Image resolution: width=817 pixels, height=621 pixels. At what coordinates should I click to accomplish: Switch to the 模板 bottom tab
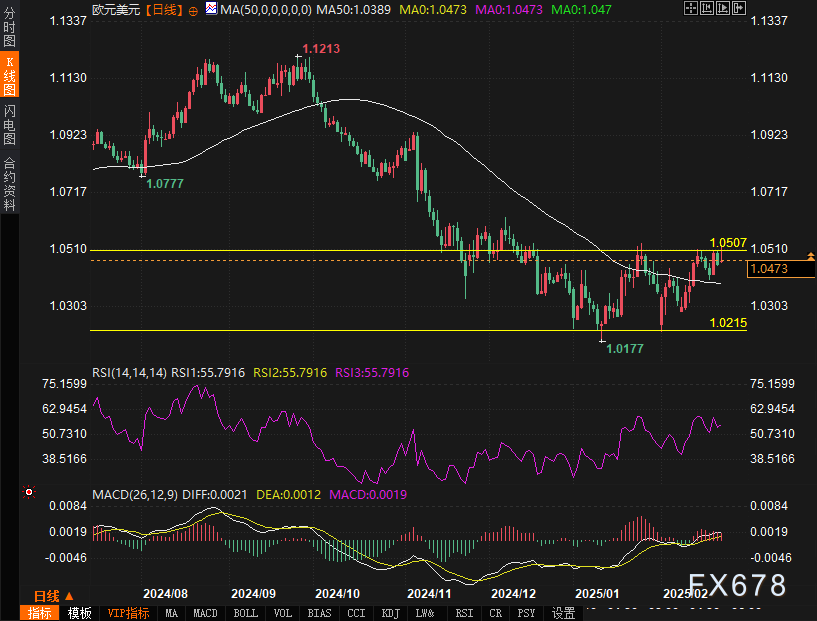pyautogui.click(x=80, y=613)
